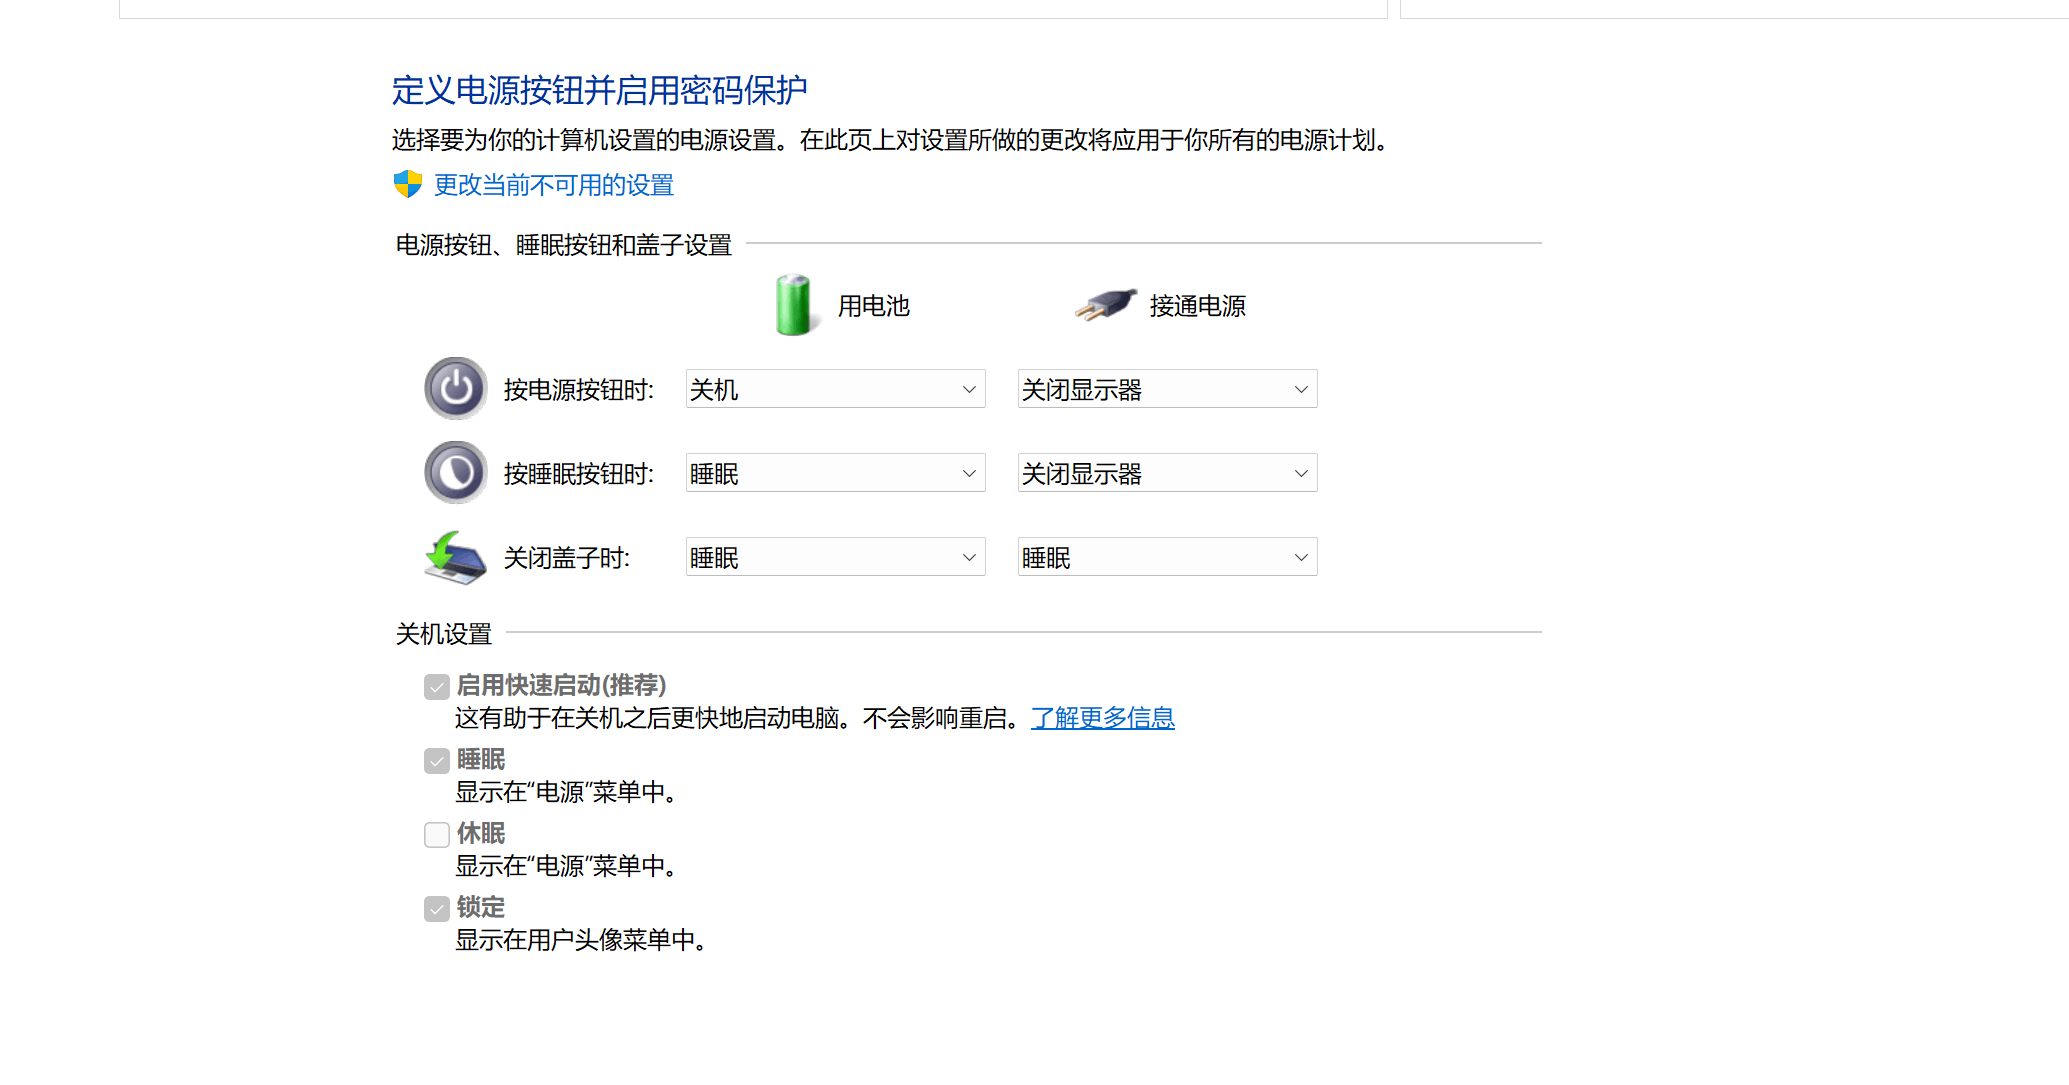Click the laptop lid close icon
This screenshot has height=1085, width=2069.
456,557
